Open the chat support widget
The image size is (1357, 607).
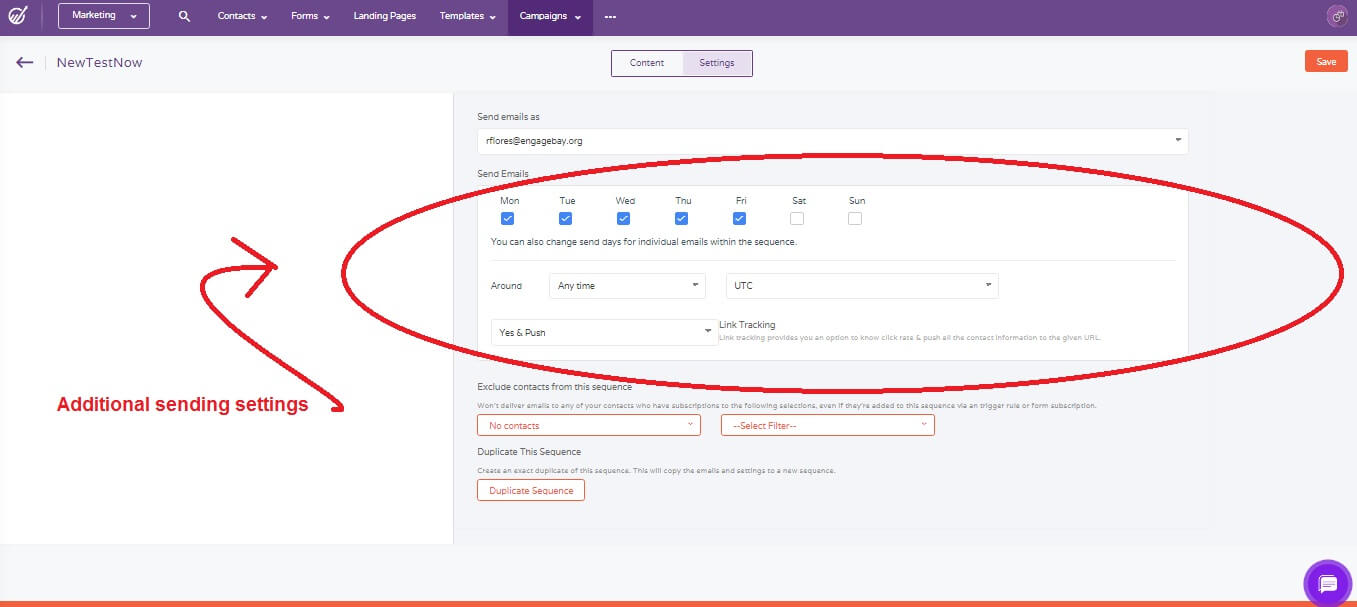tap(1327, 583)
